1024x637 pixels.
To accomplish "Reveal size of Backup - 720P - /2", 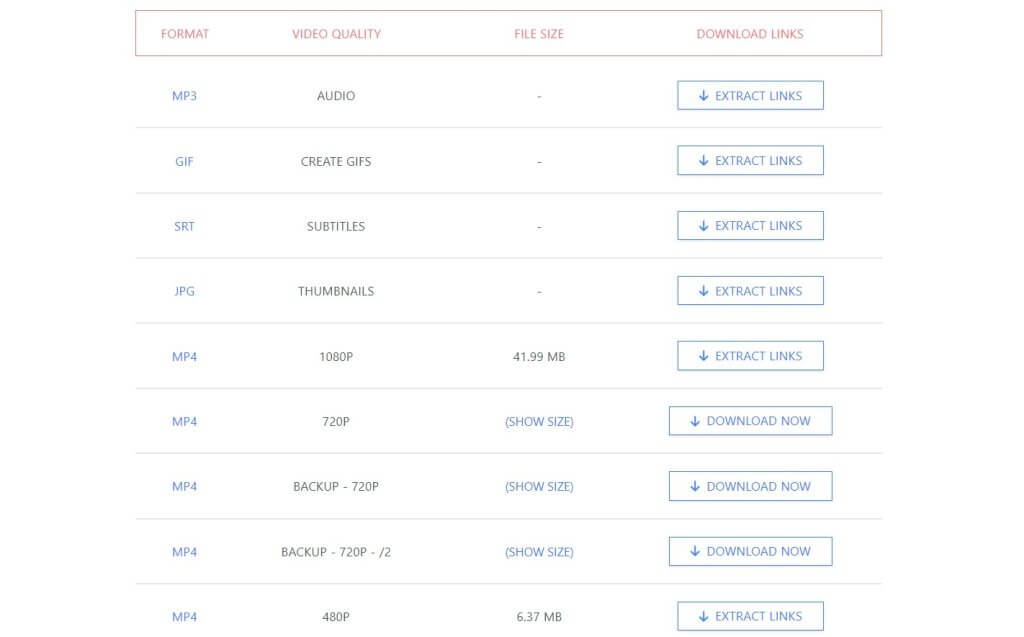I will pos(539,552).
